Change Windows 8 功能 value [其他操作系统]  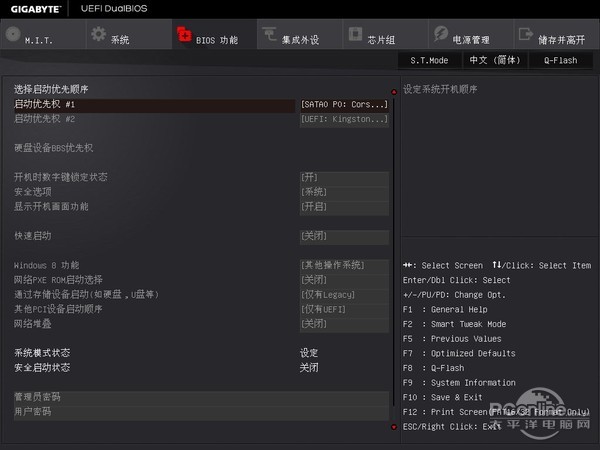(344, 265)
